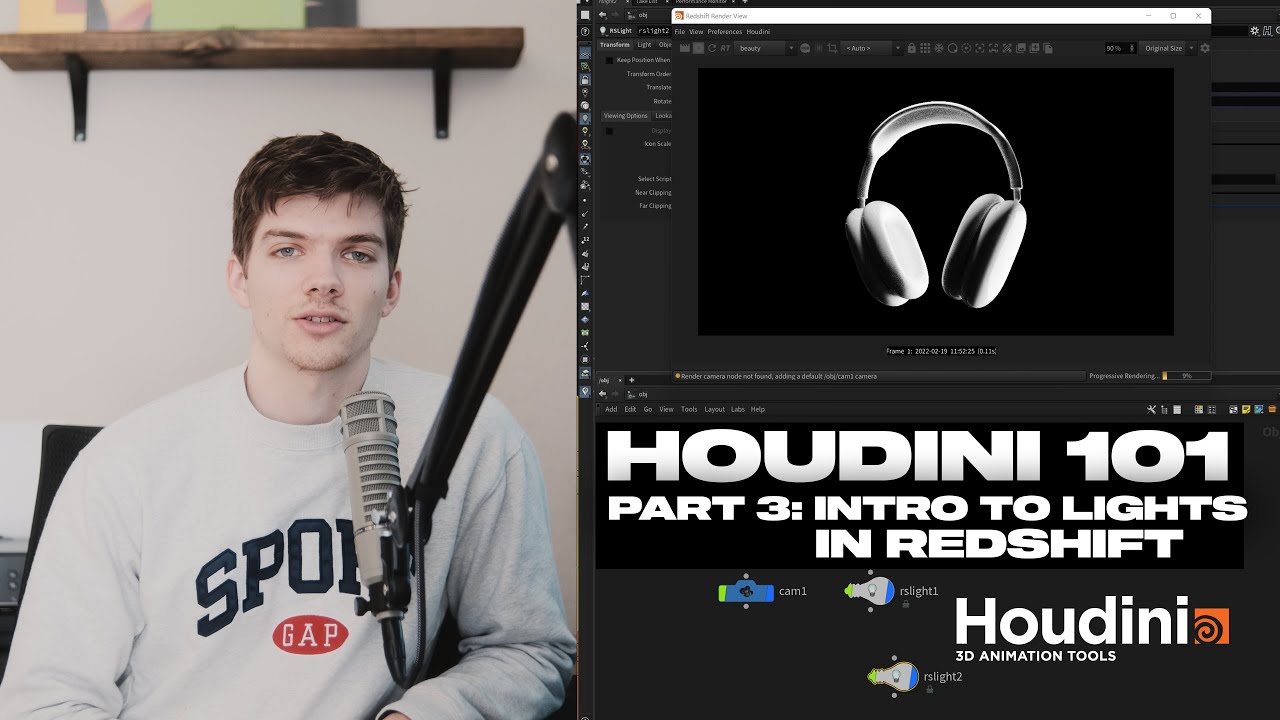
Task: Open the Labs menu in network editor
Action: pyautogui.click(x=738, y=409)
